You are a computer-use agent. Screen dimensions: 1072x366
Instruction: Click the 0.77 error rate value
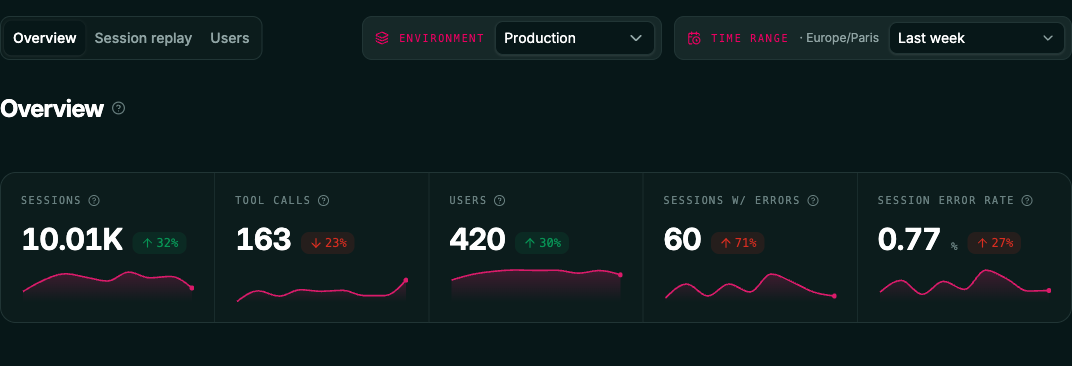tap(909, 240)
